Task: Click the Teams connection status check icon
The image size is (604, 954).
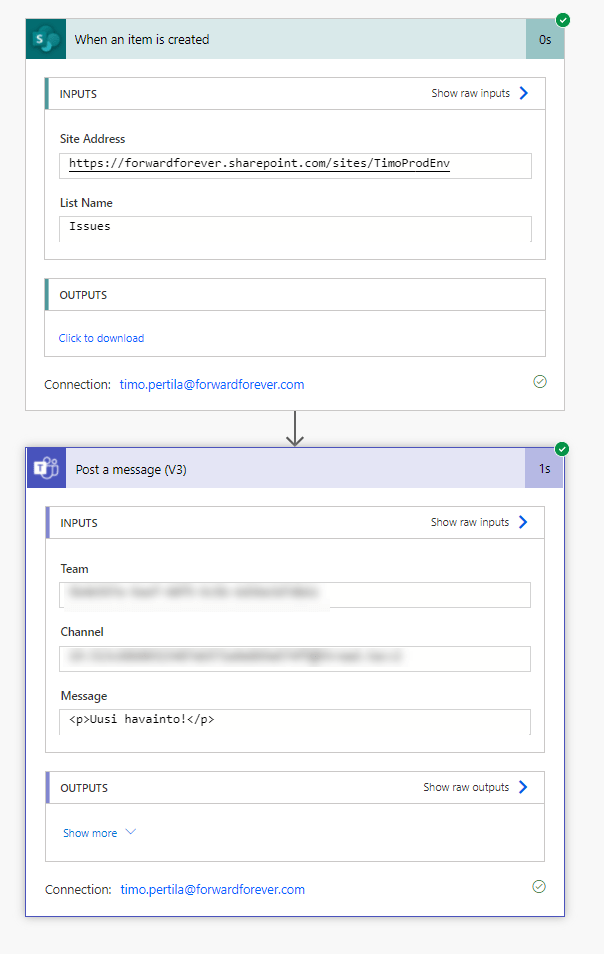Action: 540,887
